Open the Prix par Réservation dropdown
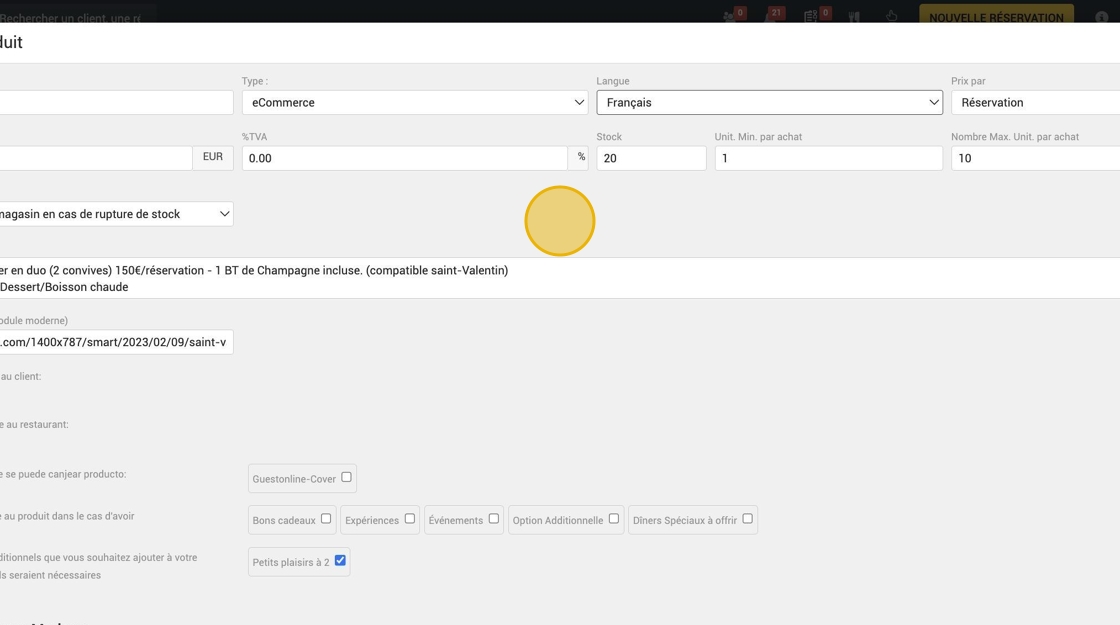The image size is (1120, 625). tap(1035, 102)
